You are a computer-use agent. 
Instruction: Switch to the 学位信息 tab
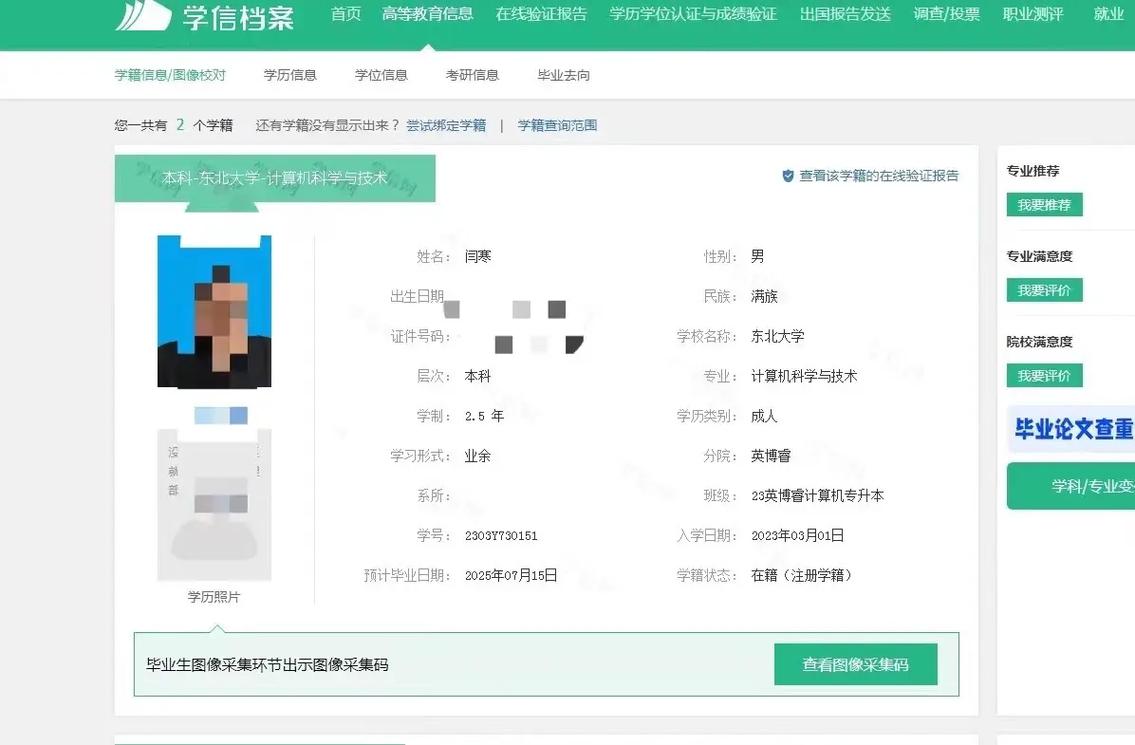(x=381, y=75)
